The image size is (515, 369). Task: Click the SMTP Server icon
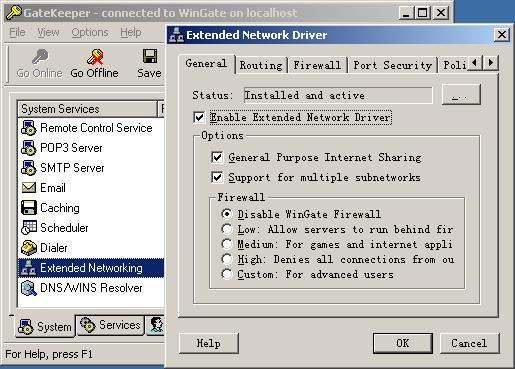[x=29, y=168]
